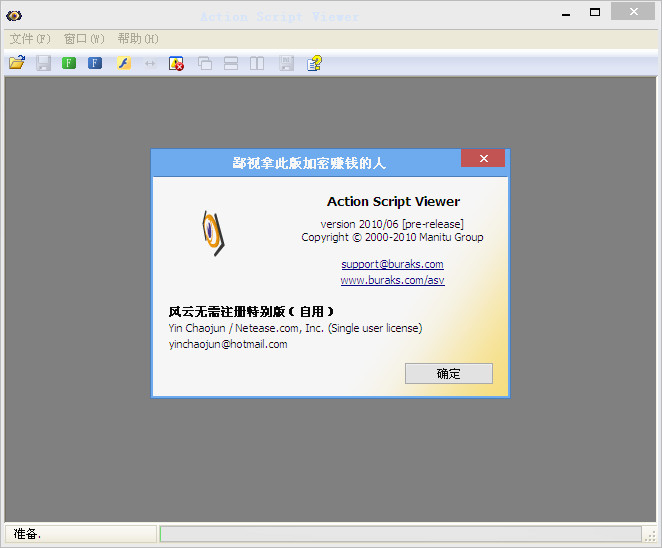
Task: Click the eye app icon in title bar
Action: point(14,16)
